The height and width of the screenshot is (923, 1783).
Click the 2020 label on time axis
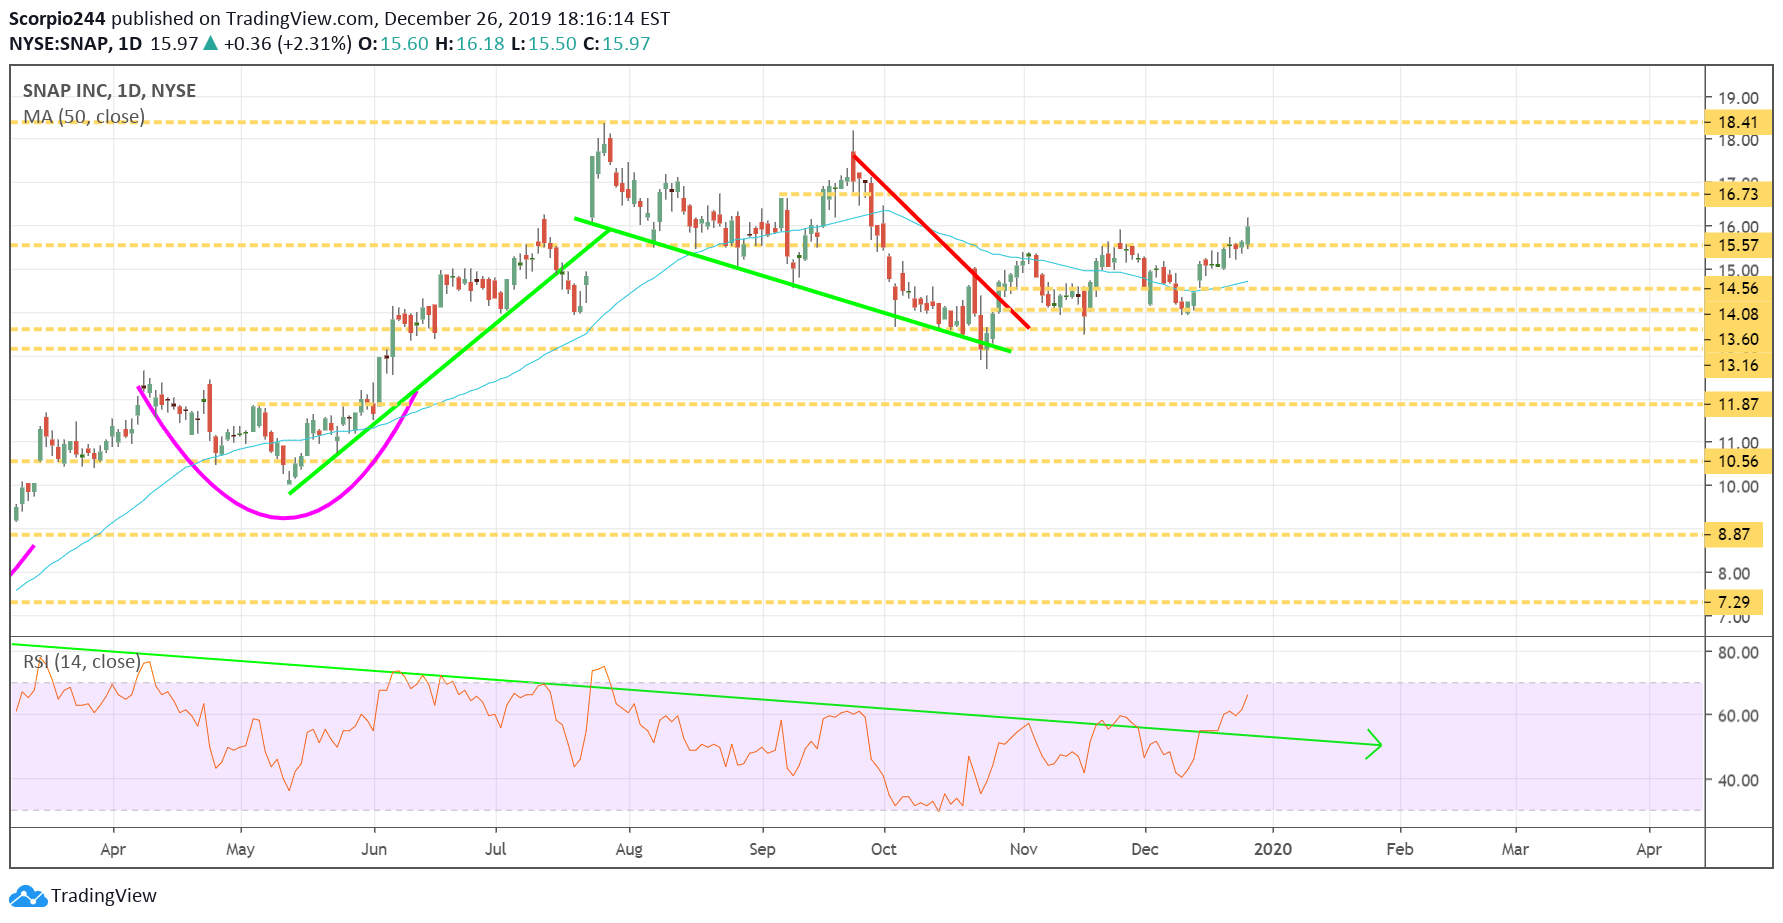click(1272, 849)
